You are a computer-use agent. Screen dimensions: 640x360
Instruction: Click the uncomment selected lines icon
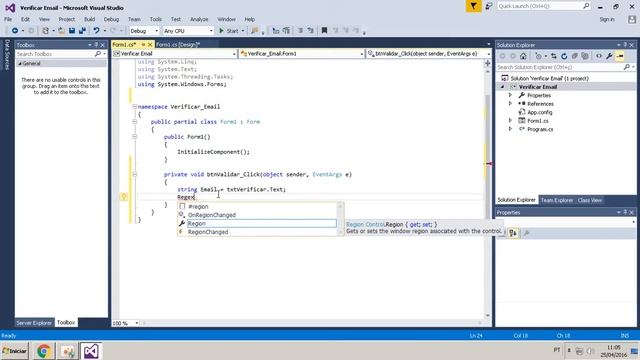(311, 31)
